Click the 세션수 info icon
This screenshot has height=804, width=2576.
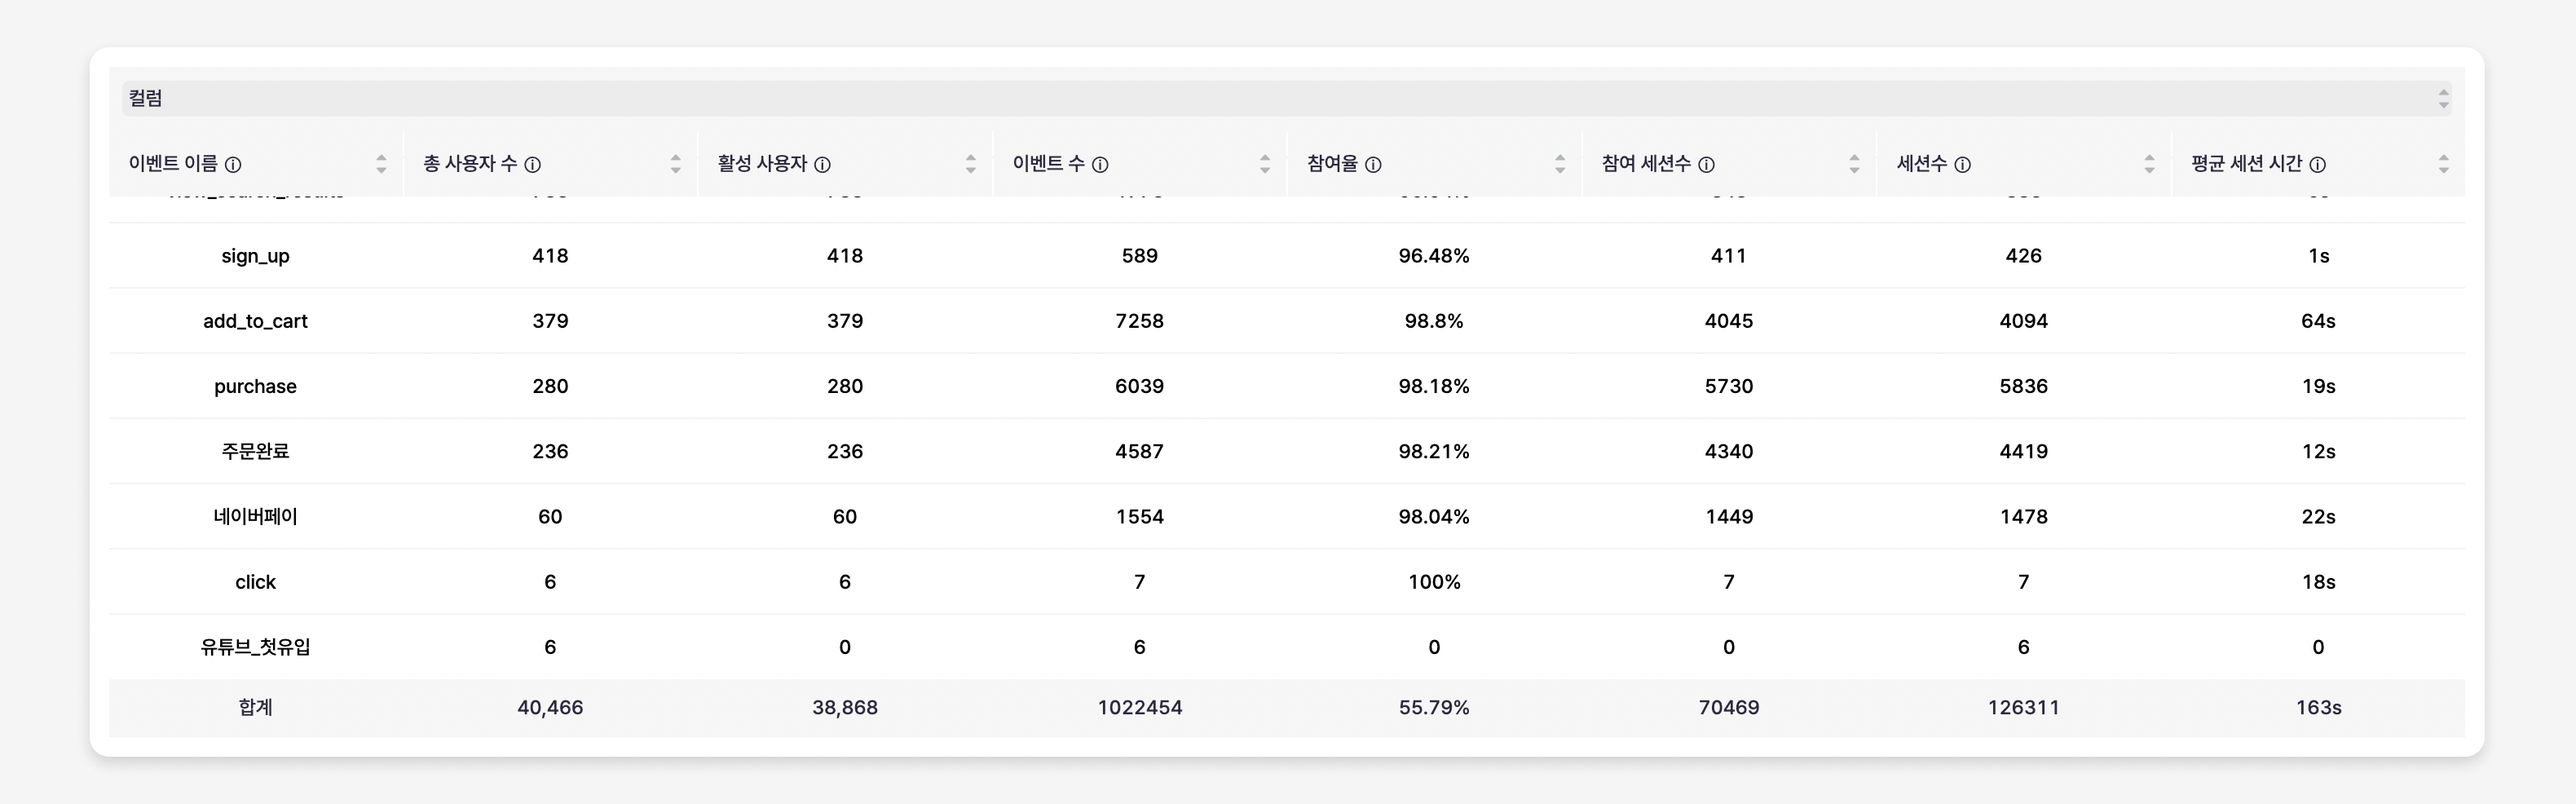tap(1963, 164)
